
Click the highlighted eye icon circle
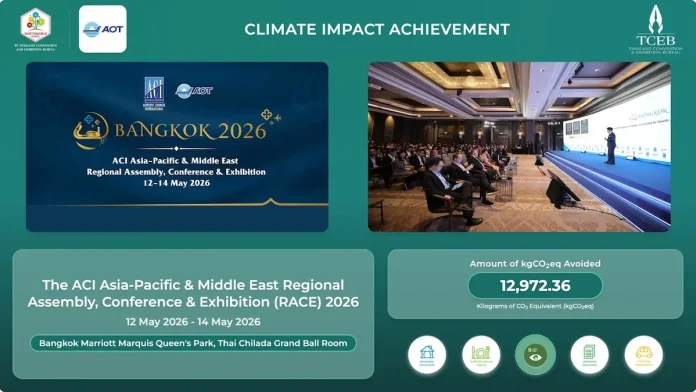535,355
